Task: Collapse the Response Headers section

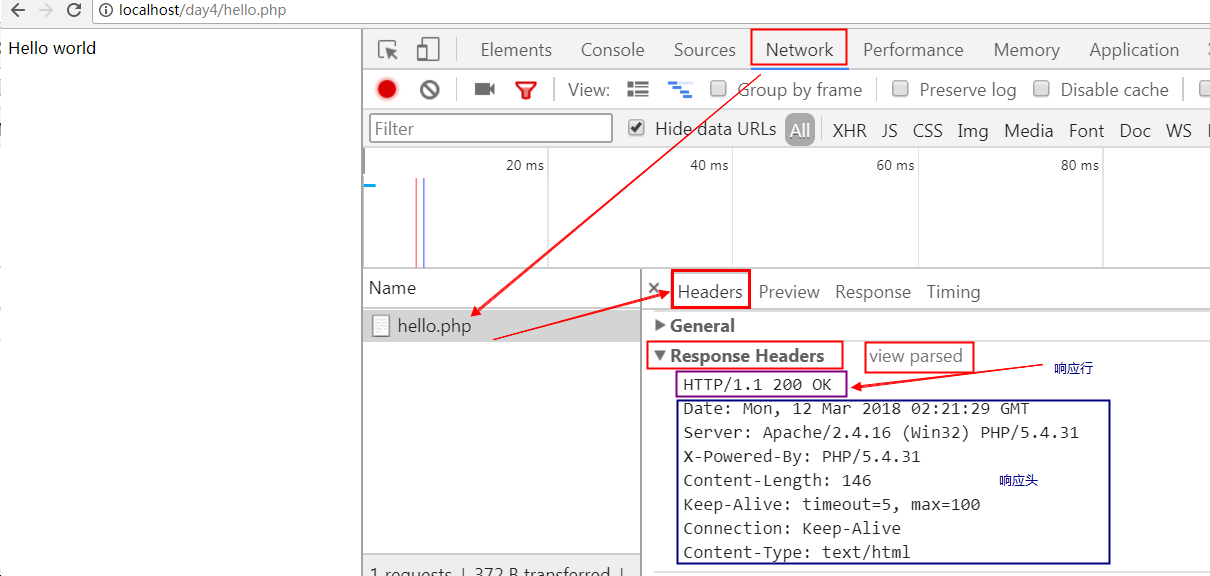Action: click(x=660, y=356)
